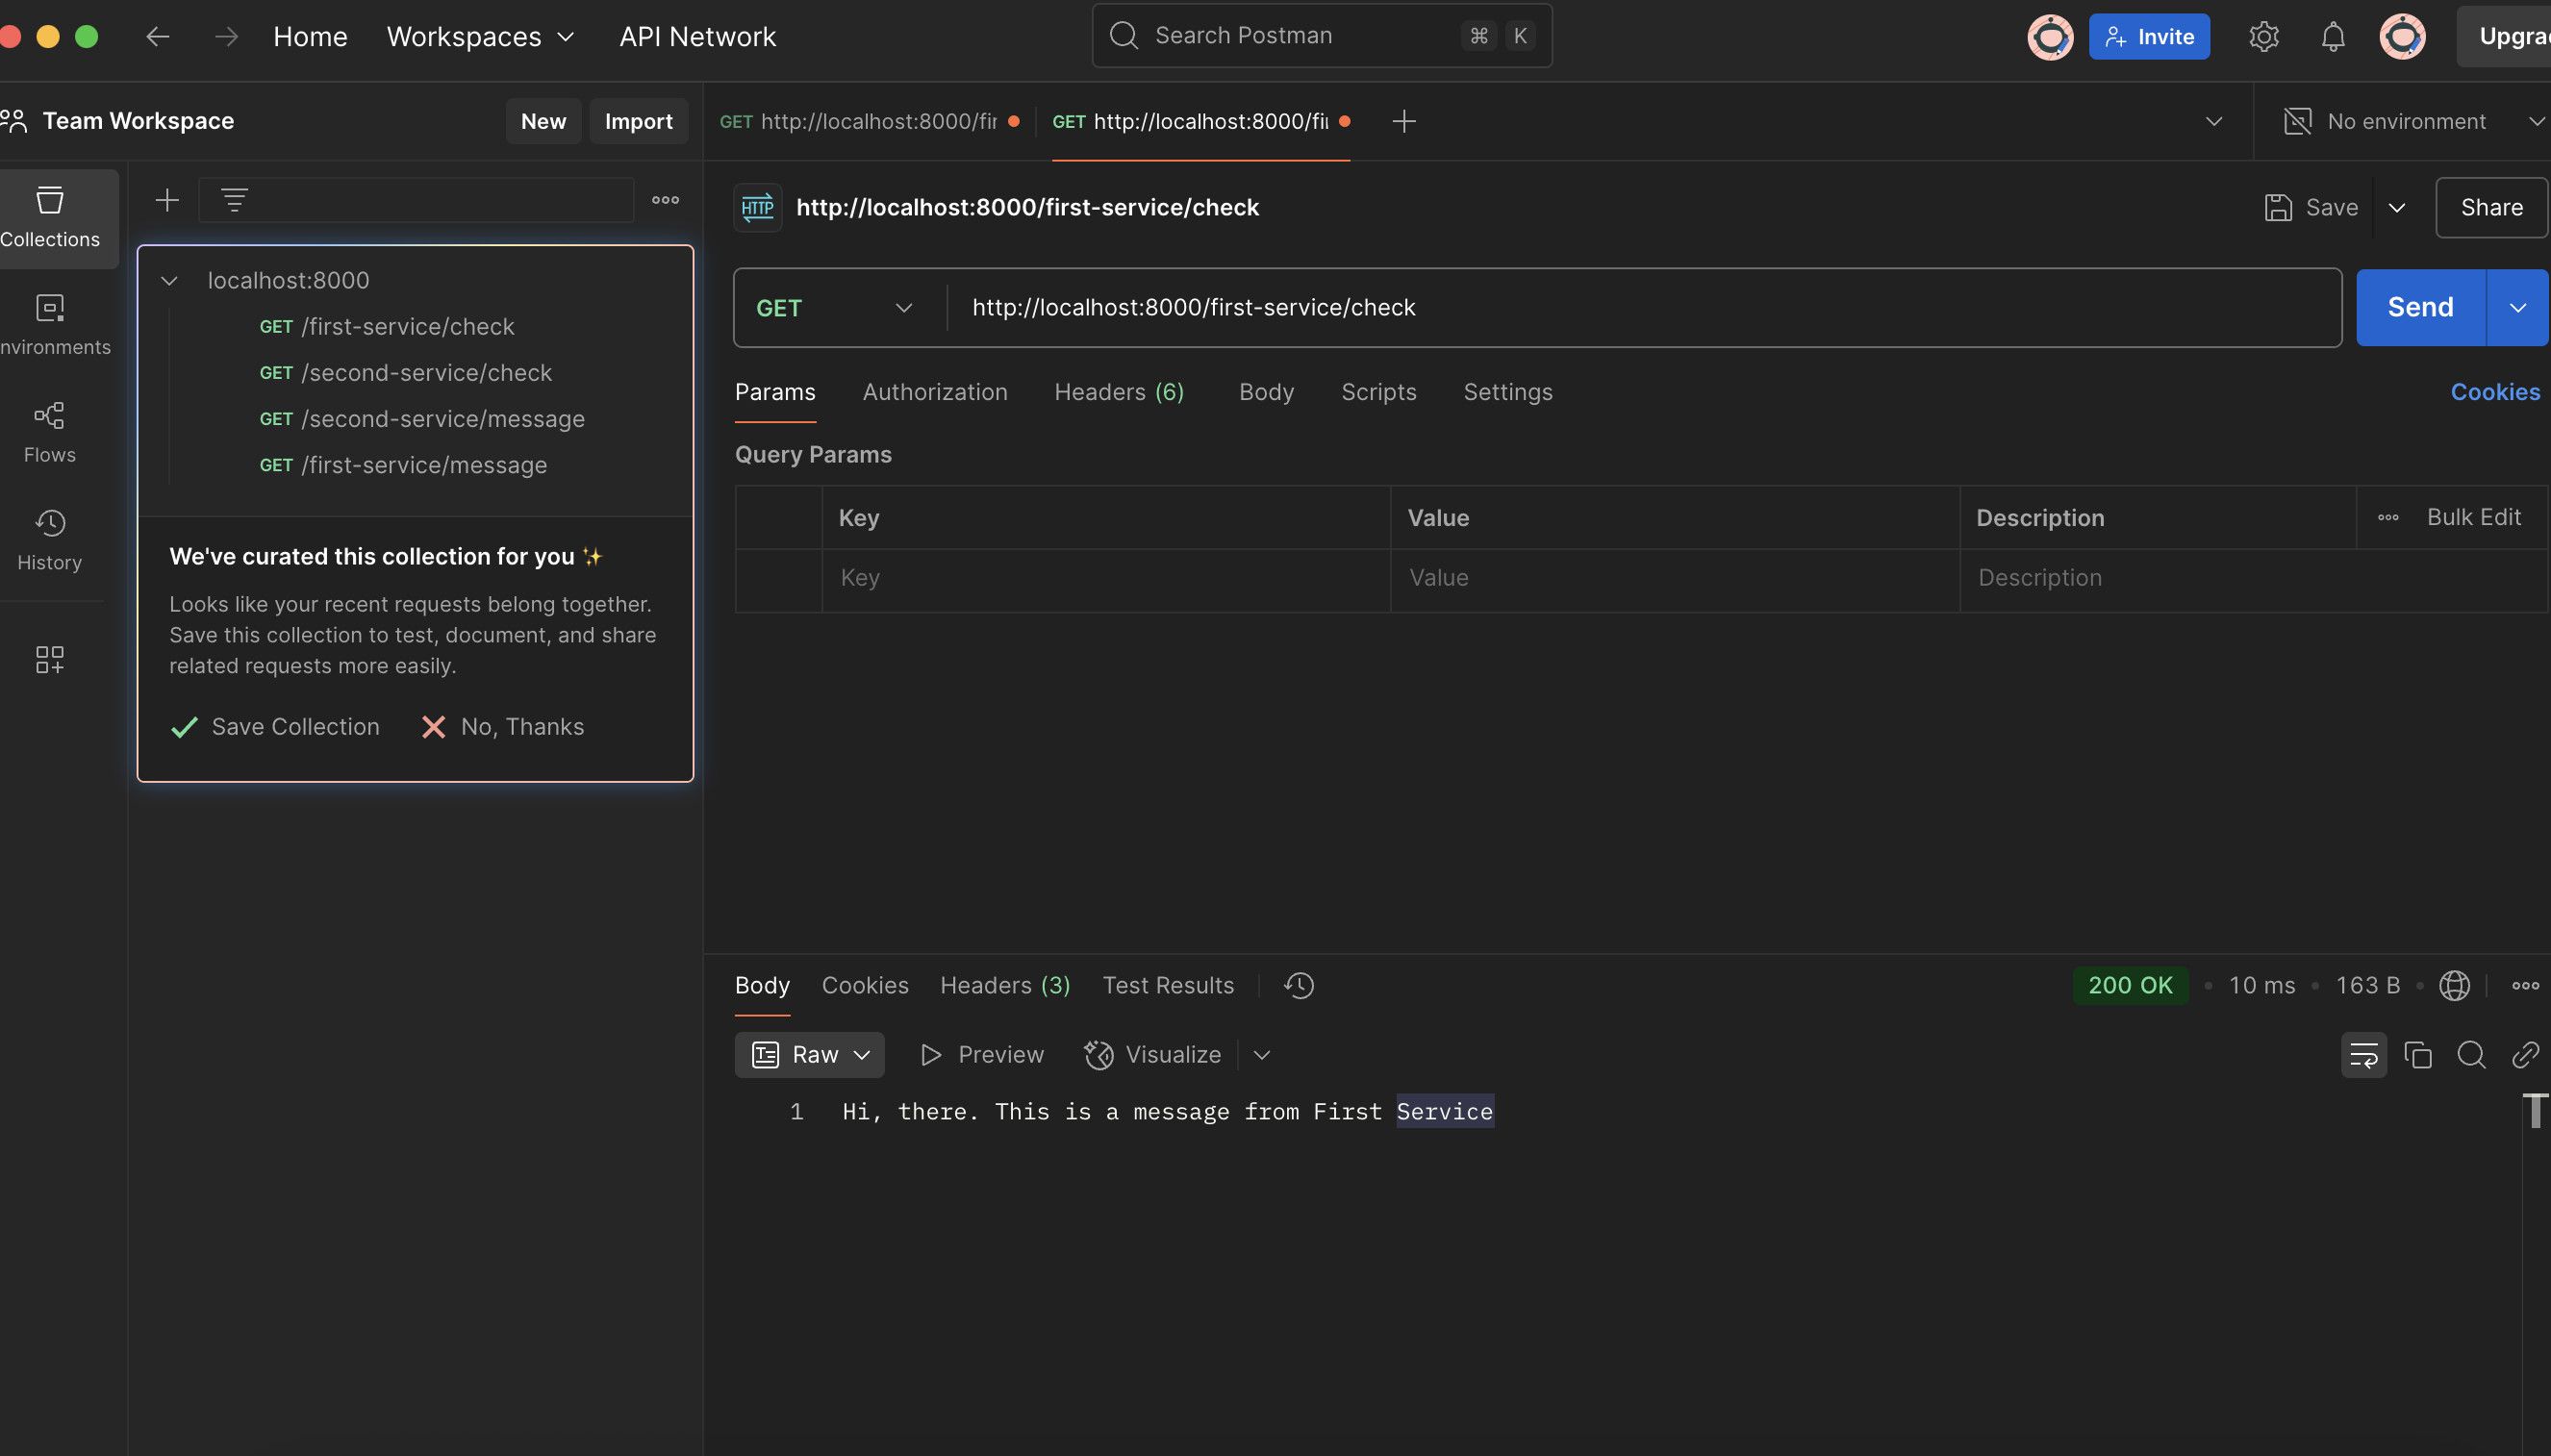Screen dimensions: 2551x1456
Task: Open new request tab with plus icon
Action: [x=1403, y=121]
